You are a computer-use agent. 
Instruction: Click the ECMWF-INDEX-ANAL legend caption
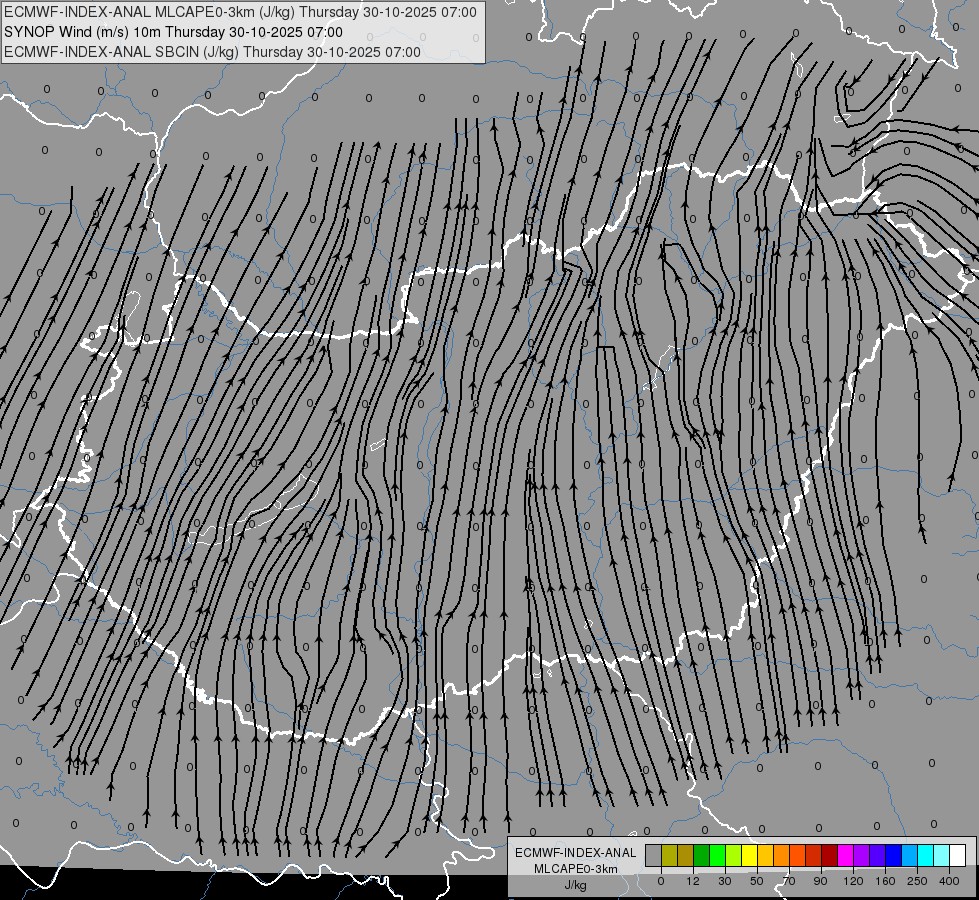(x=576, y=853)
